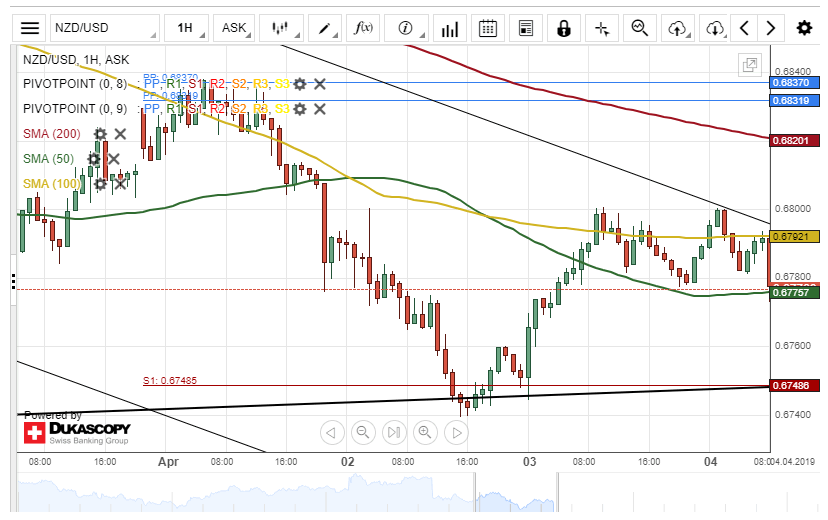Click the SMA (50) legend label
This screenshot has height=520, width=828.
[48, 159]
